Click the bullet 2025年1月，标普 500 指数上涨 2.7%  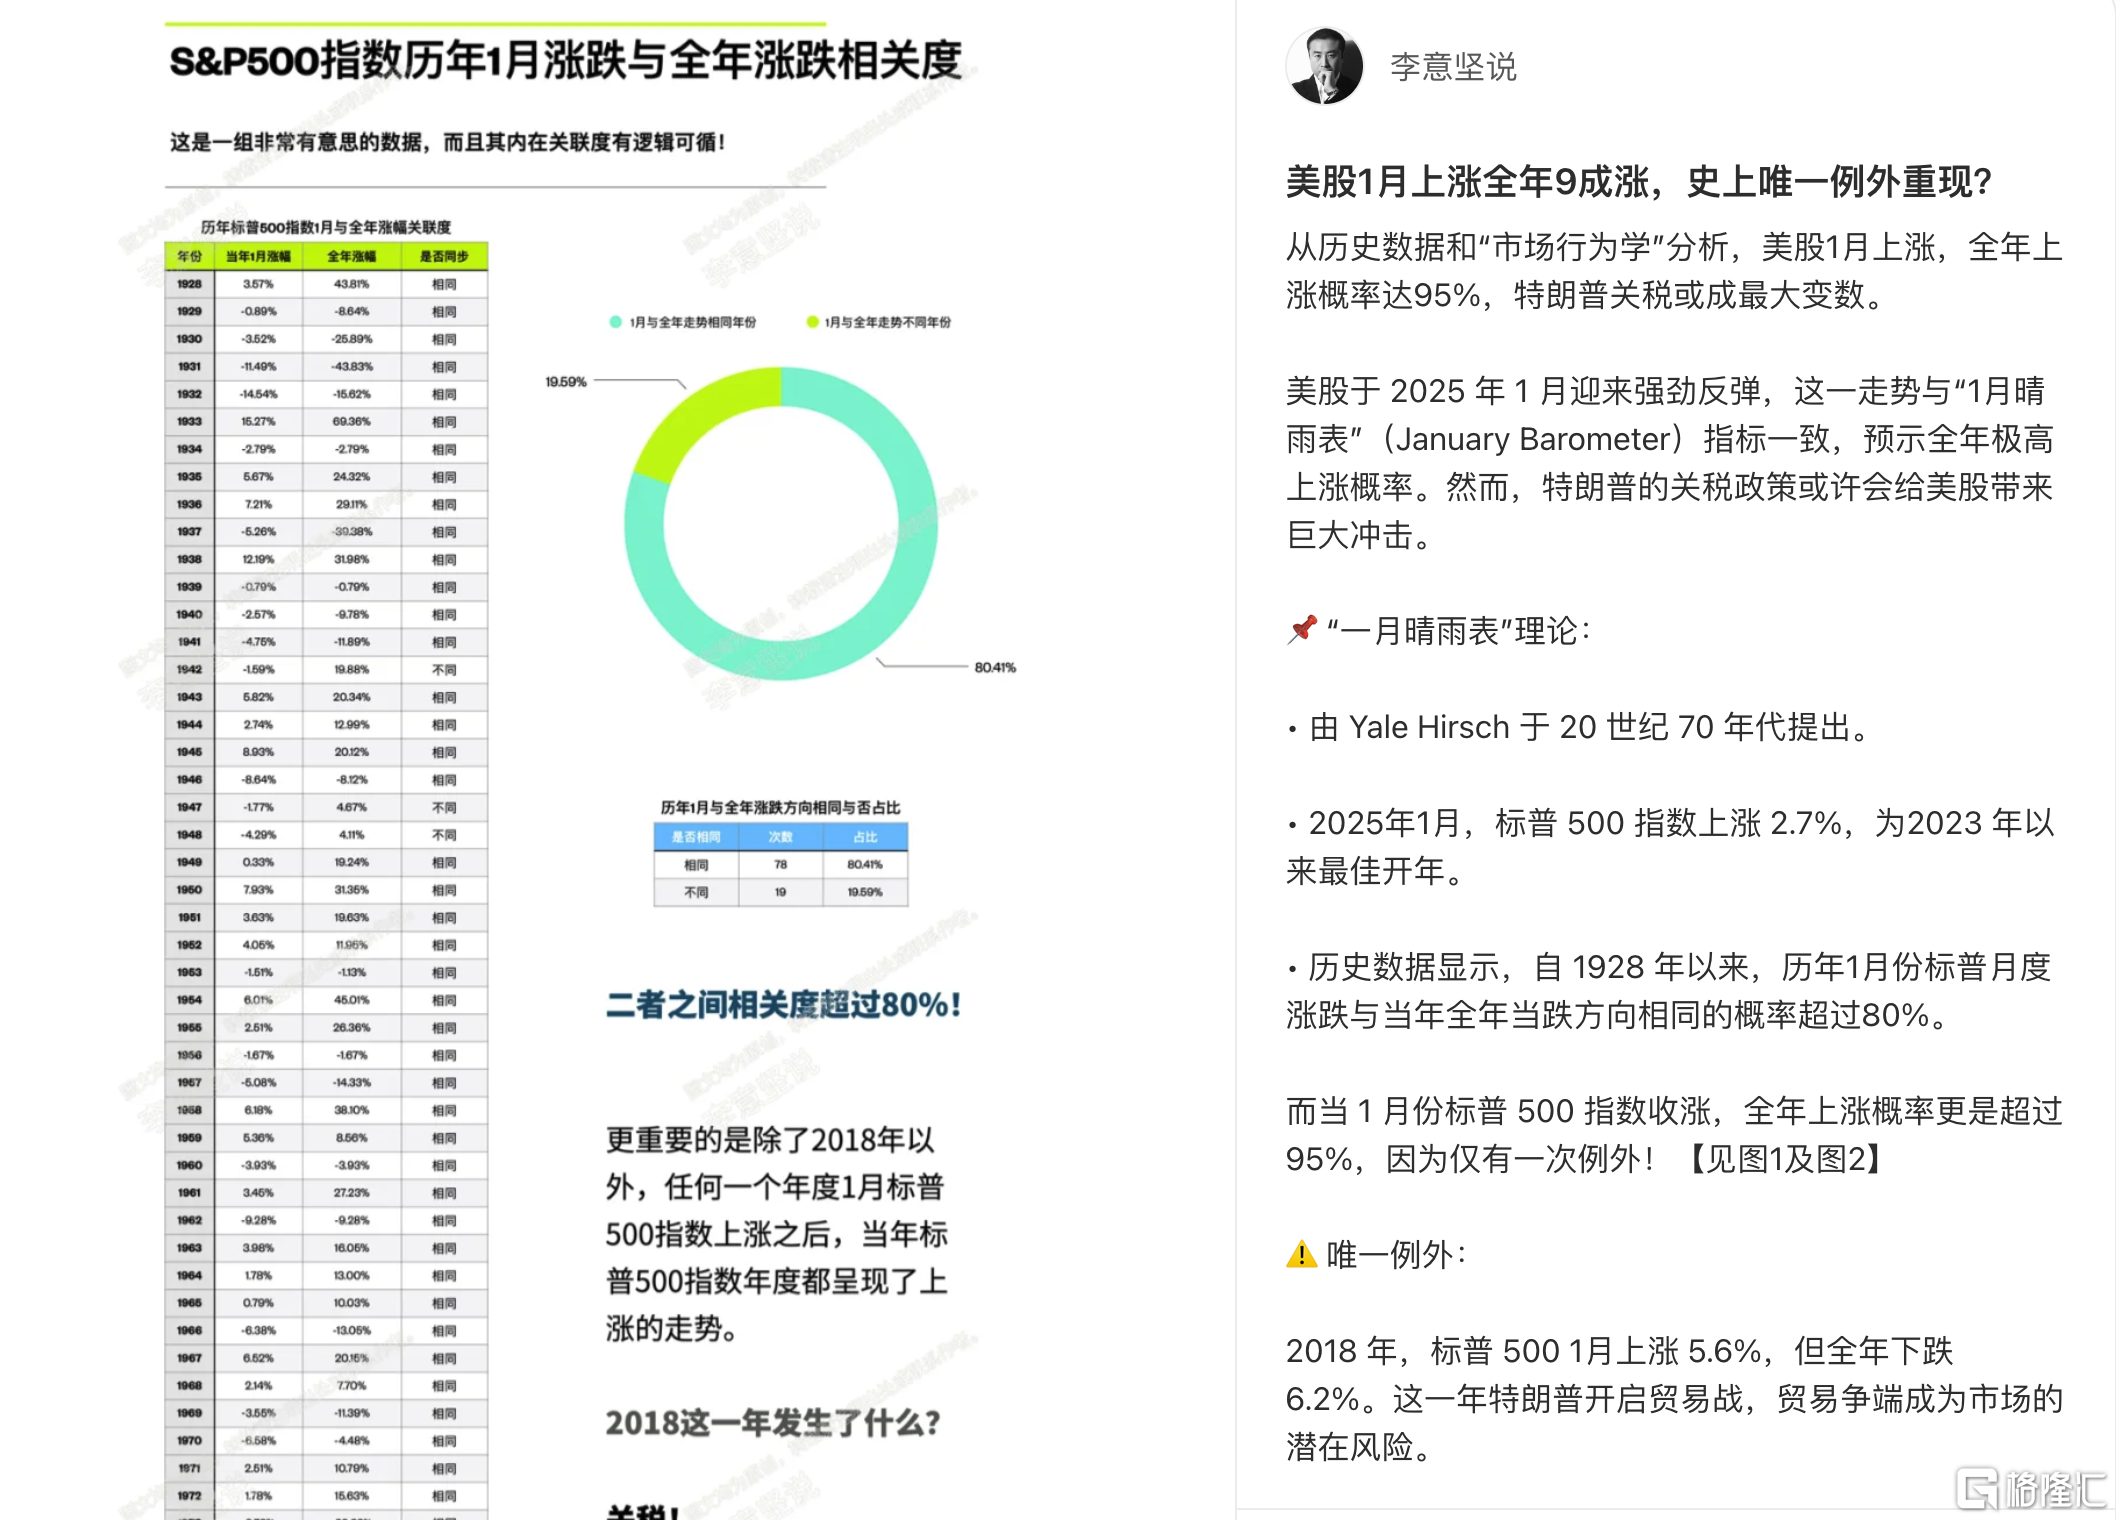point(1670,846)
